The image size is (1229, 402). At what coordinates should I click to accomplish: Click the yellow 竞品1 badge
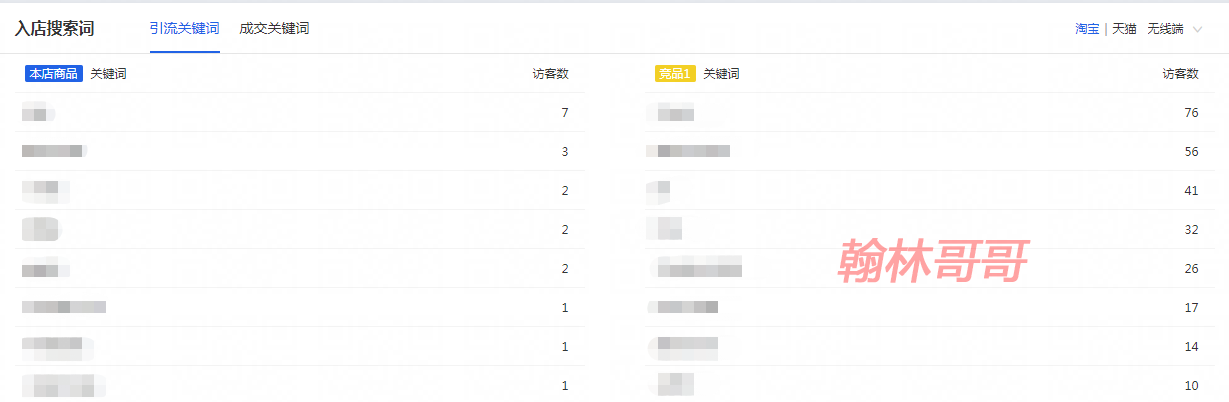(x=674, y=73)
